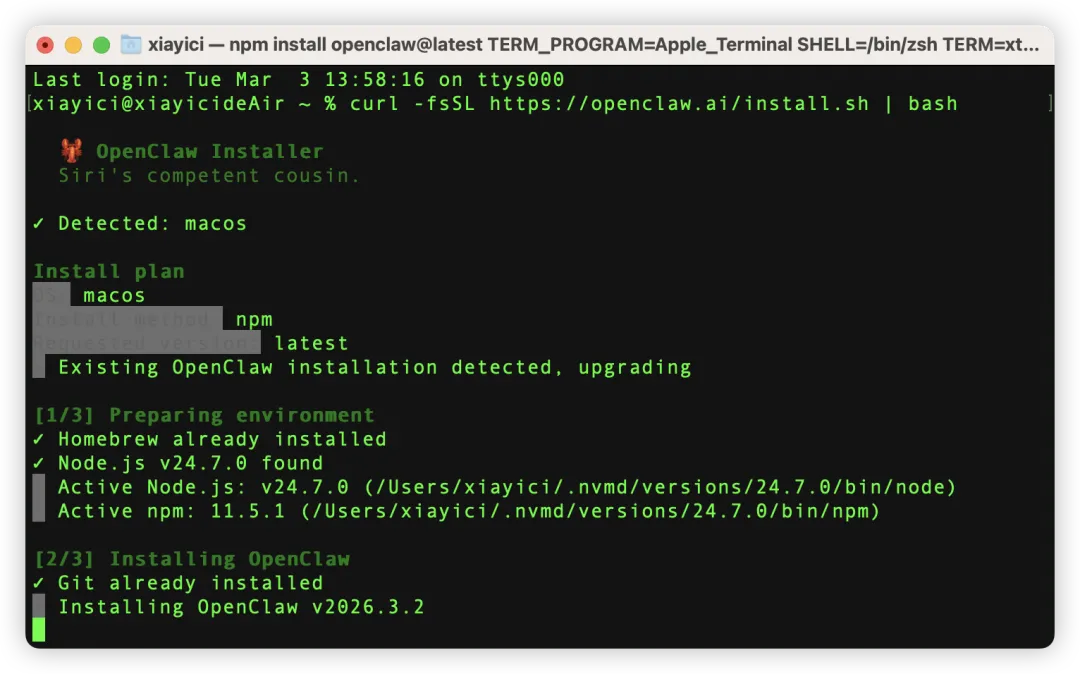Click the node binary path text

660,487
